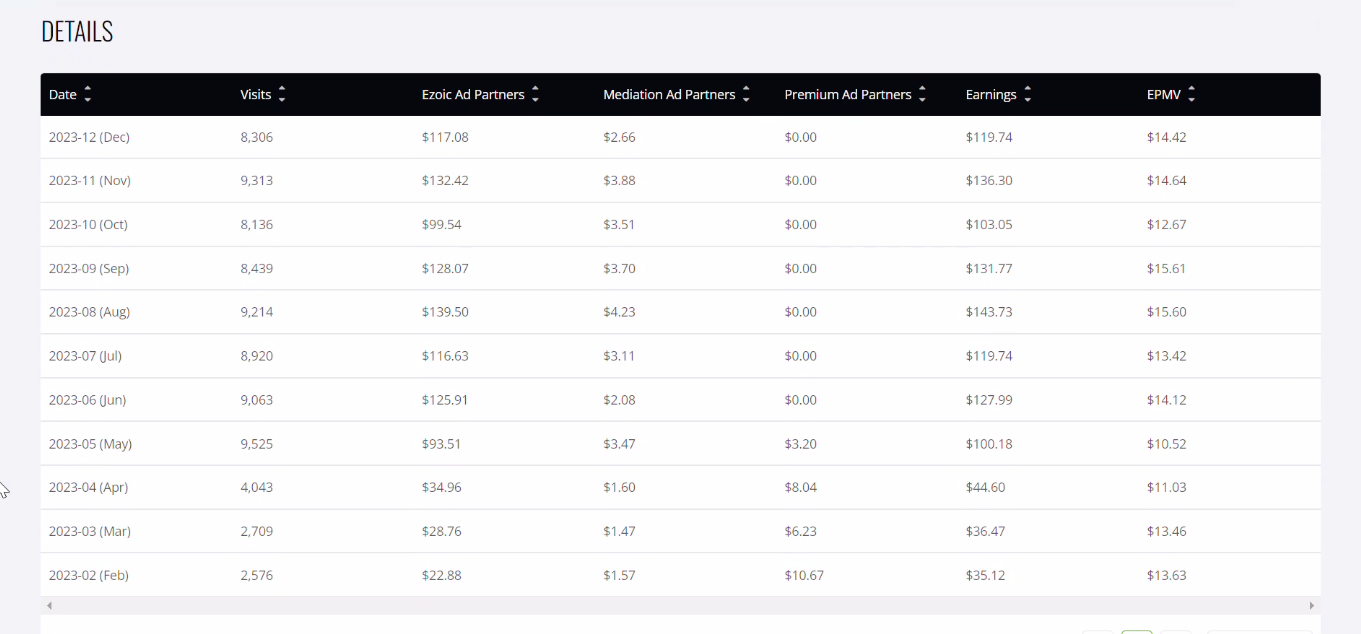Select the 2023-03 (Mar) date cell
The height and width of the screenshot is (634, 1361).
[x=90, y=531]
